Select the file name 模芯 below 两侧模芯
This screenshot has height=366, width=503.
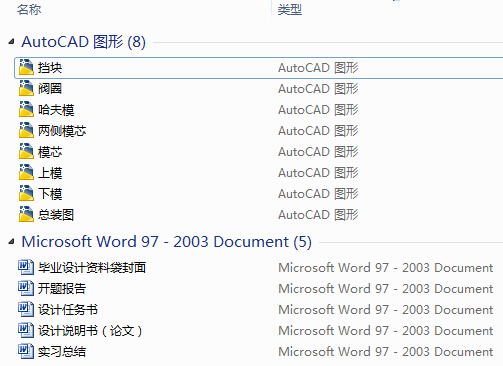tap(50, 152)
